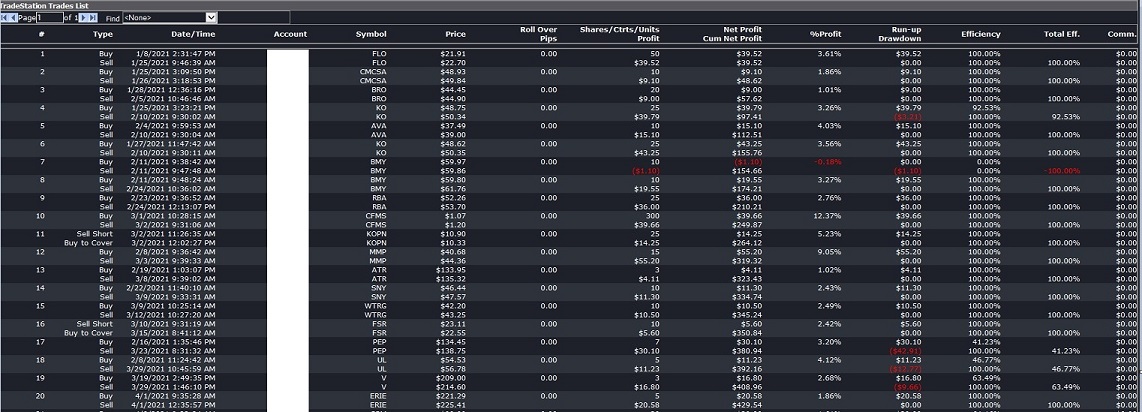1142x412 pixels.
Task: Select the Price column header
Action: coord(455,34)
